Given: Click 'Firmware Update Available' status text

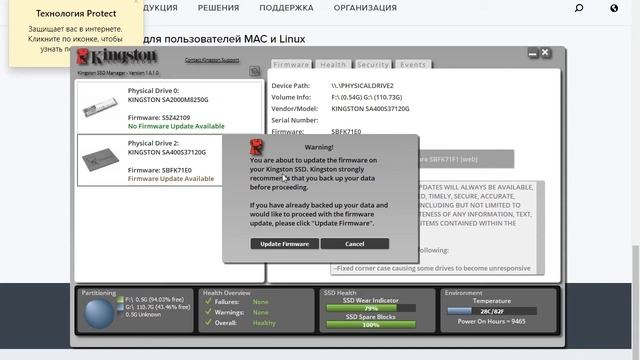Looking at the screenshot, I should coord(171,179).
